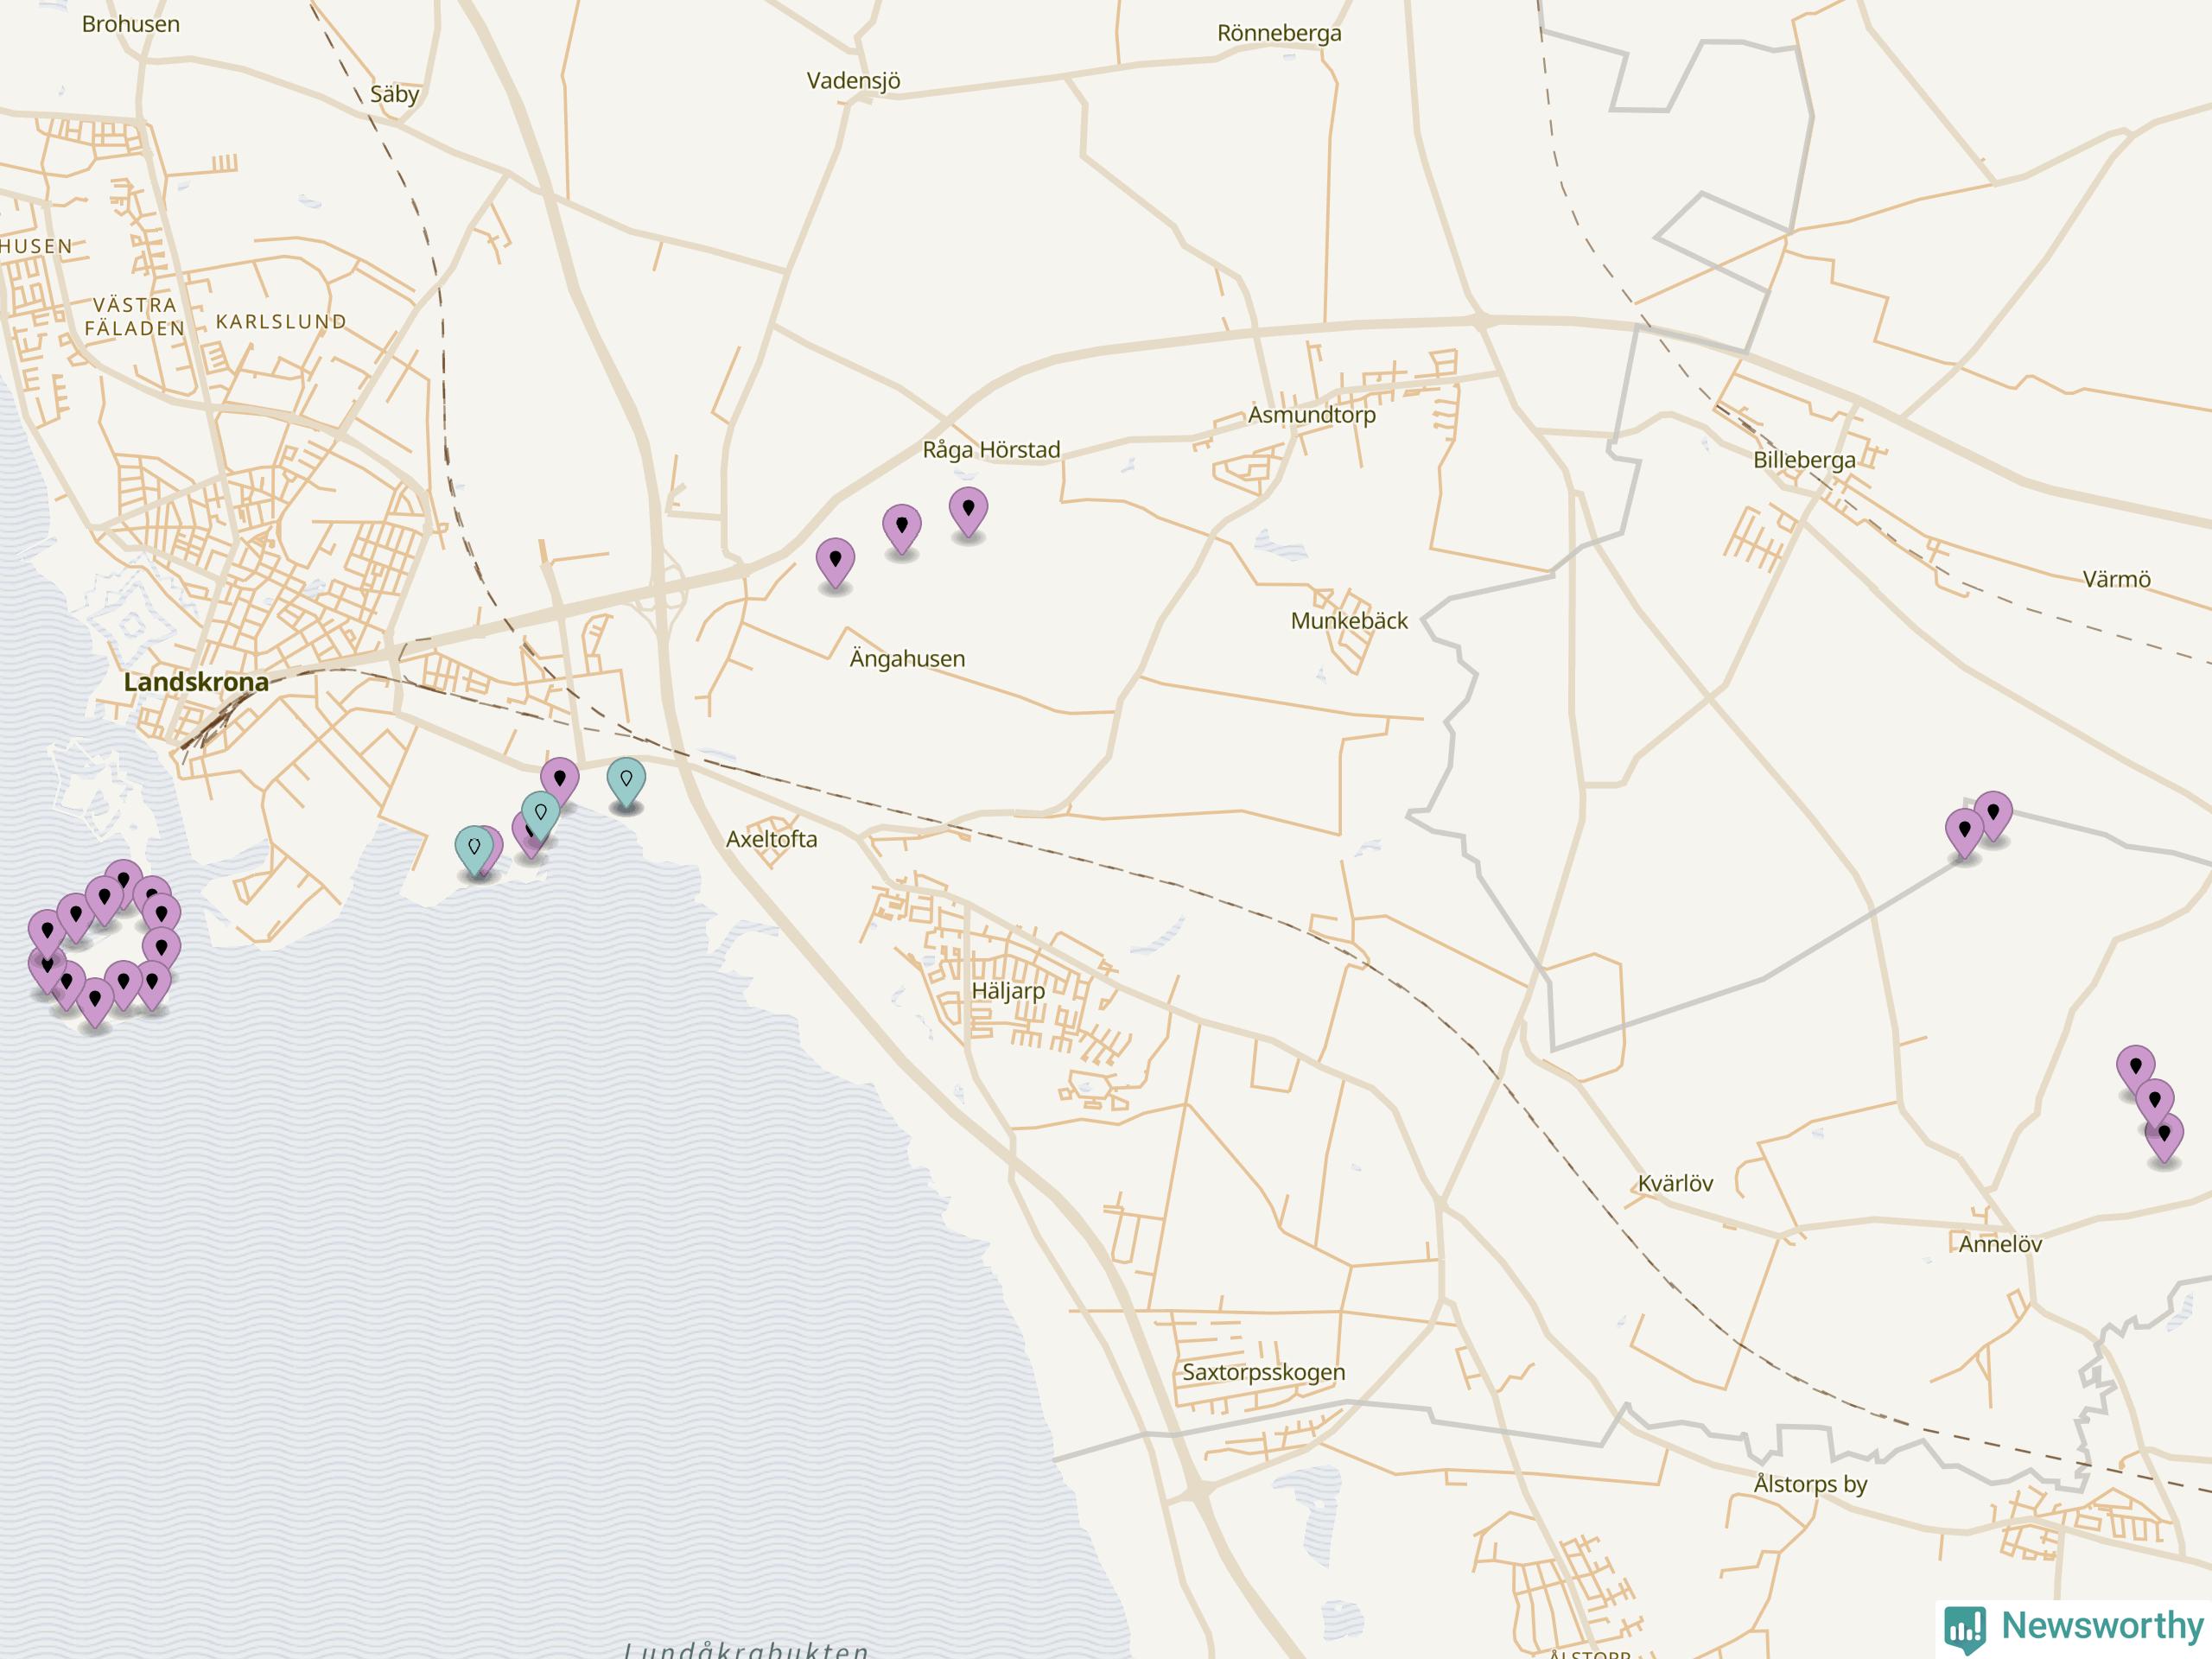Click the Vadensjö place label

coord(853,81)
